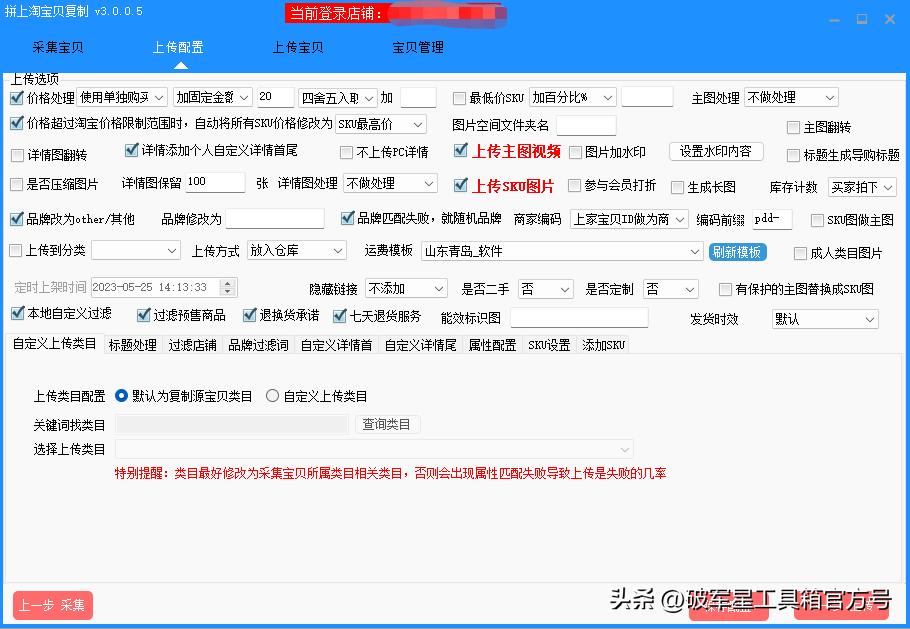
Task: Click the 刷新模板 button
Action: [738, 252]
